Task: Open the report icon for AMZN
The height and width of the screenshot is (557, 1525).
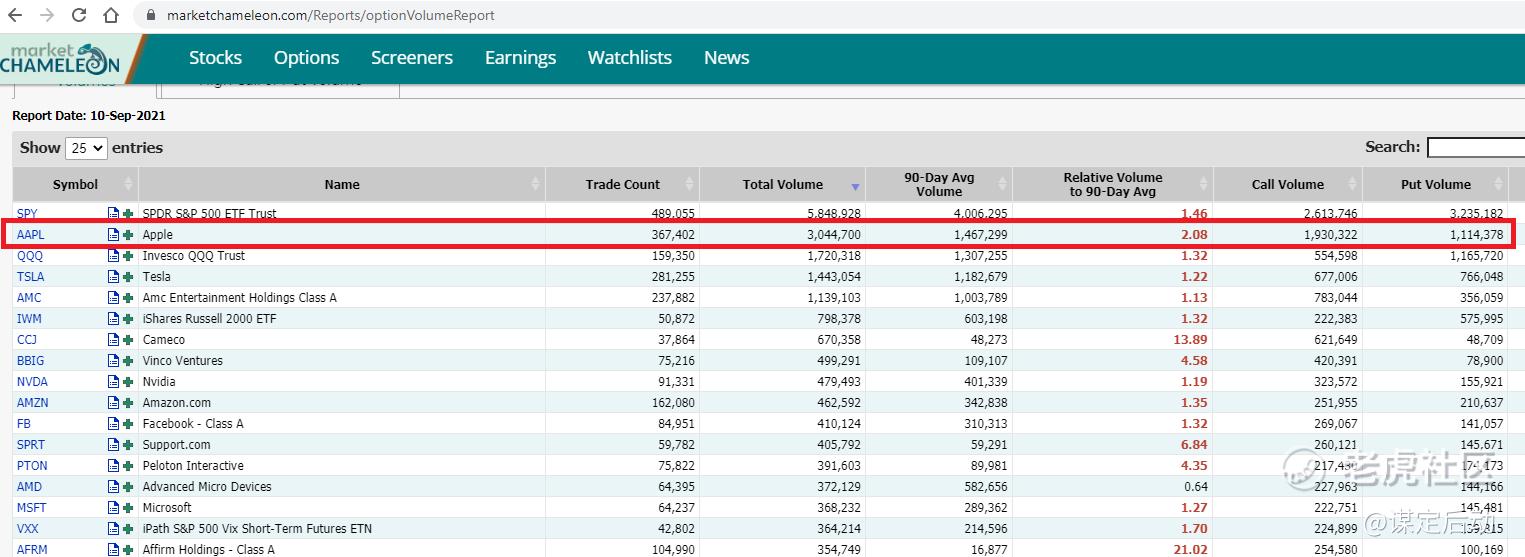Action: click(113, 403)
